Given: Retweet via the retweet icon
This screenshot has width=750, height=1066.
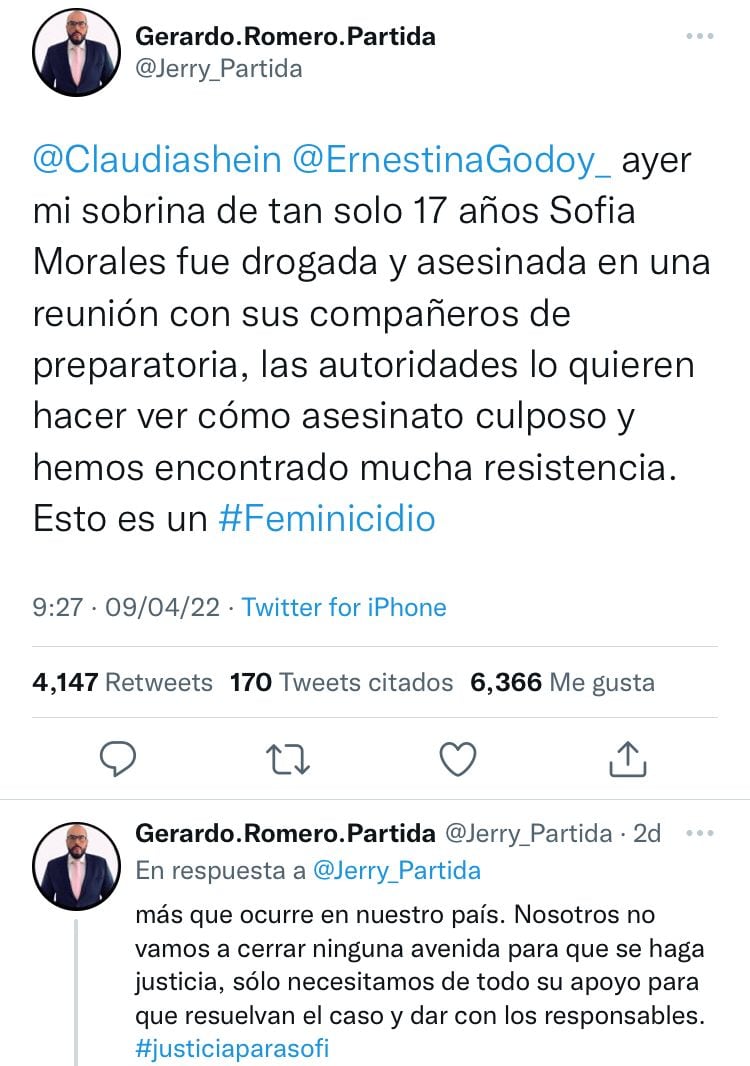Looking at the screenshot, I should point(289,759).
